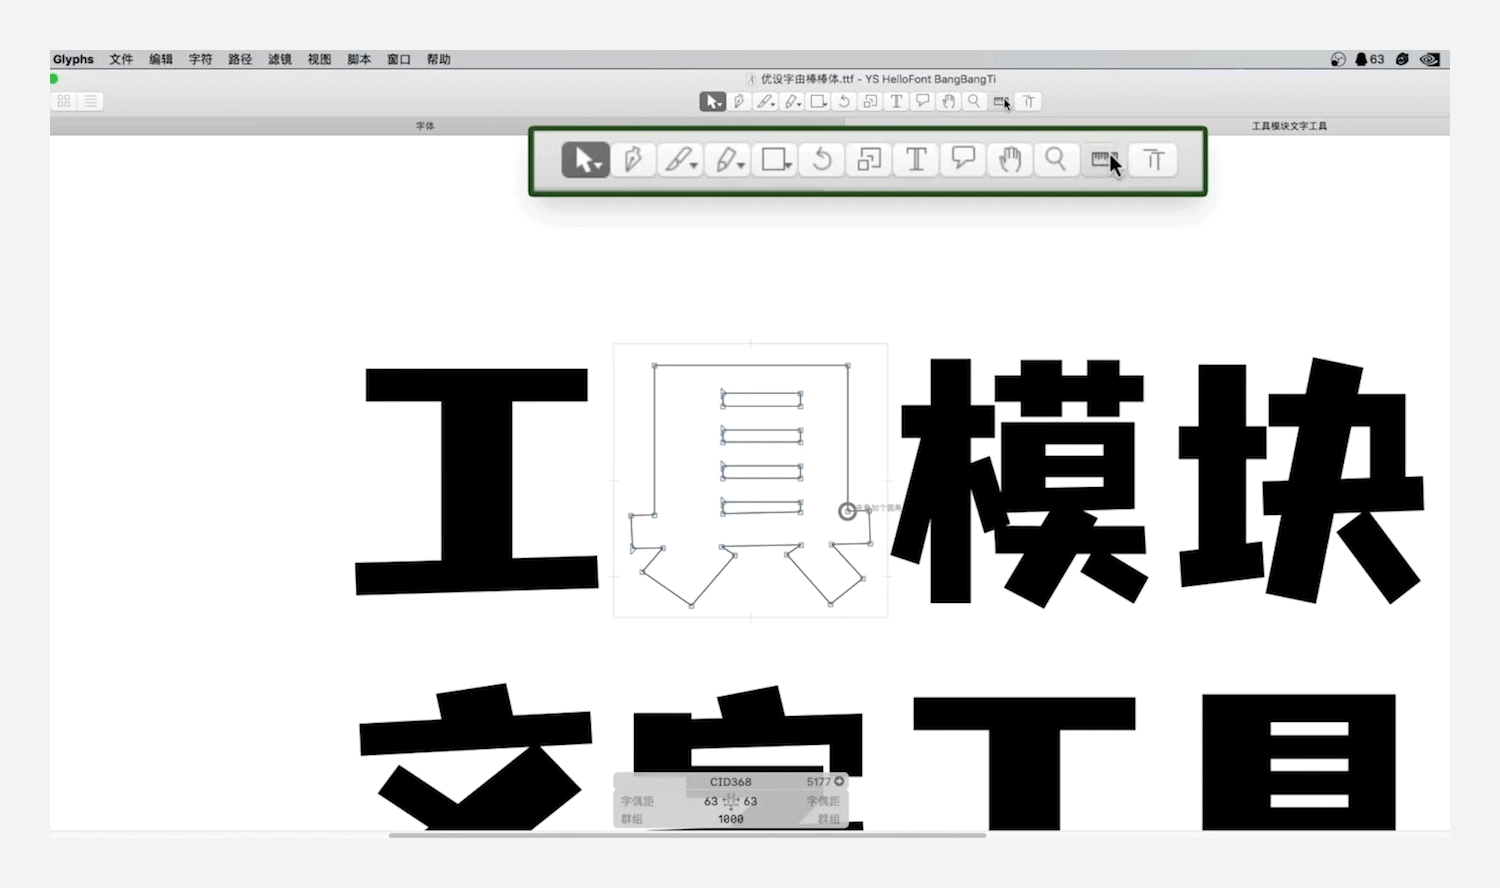This screenshot has width=1500, height=888.
Task: Open the 视图 menu
Action: click(x=319, y=59)
